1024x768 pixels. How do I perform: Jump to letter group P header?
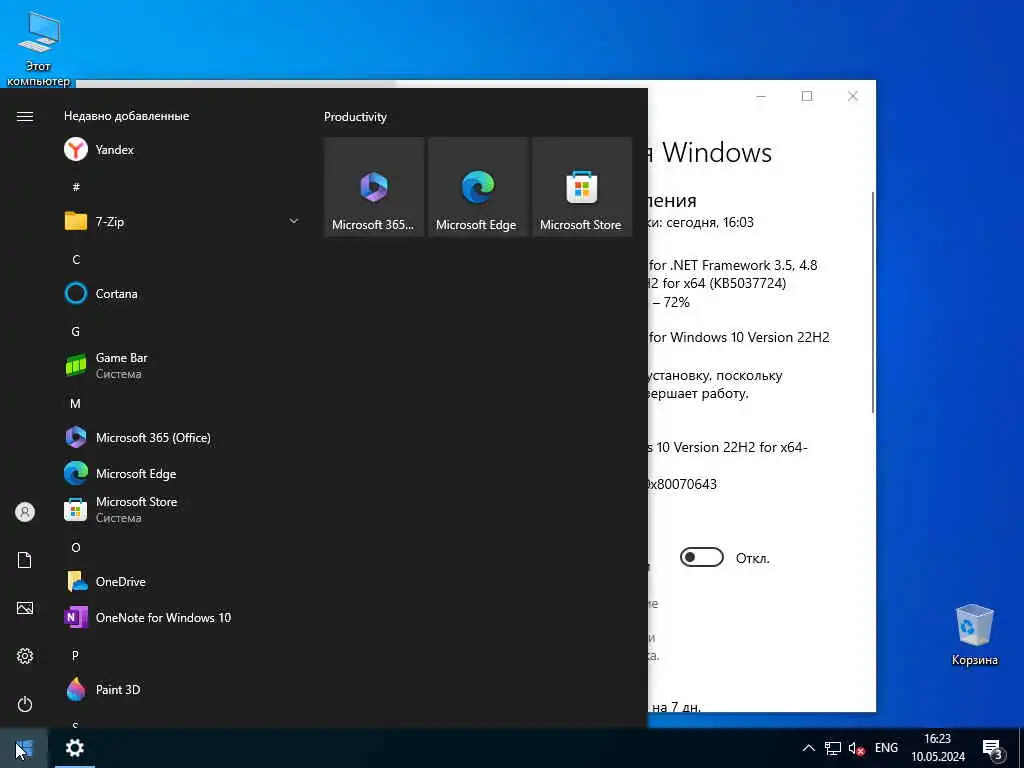[x=76, y=655]
